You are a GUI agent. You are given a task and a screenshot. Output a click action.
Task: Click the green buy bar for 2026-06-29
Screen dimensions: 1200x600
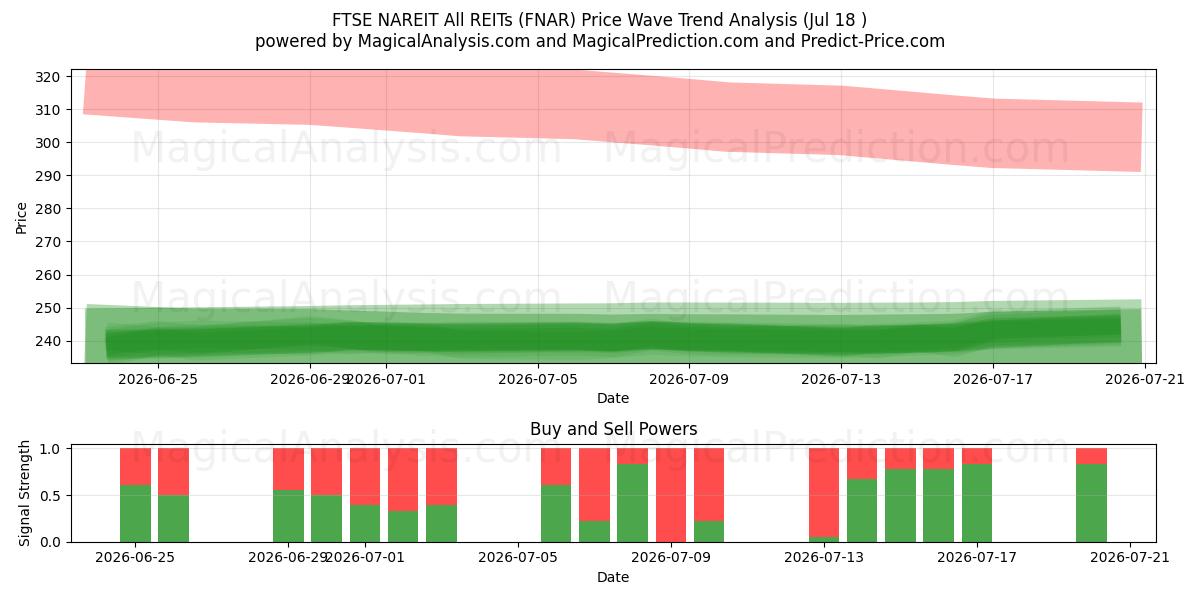[x=288, y=516]
